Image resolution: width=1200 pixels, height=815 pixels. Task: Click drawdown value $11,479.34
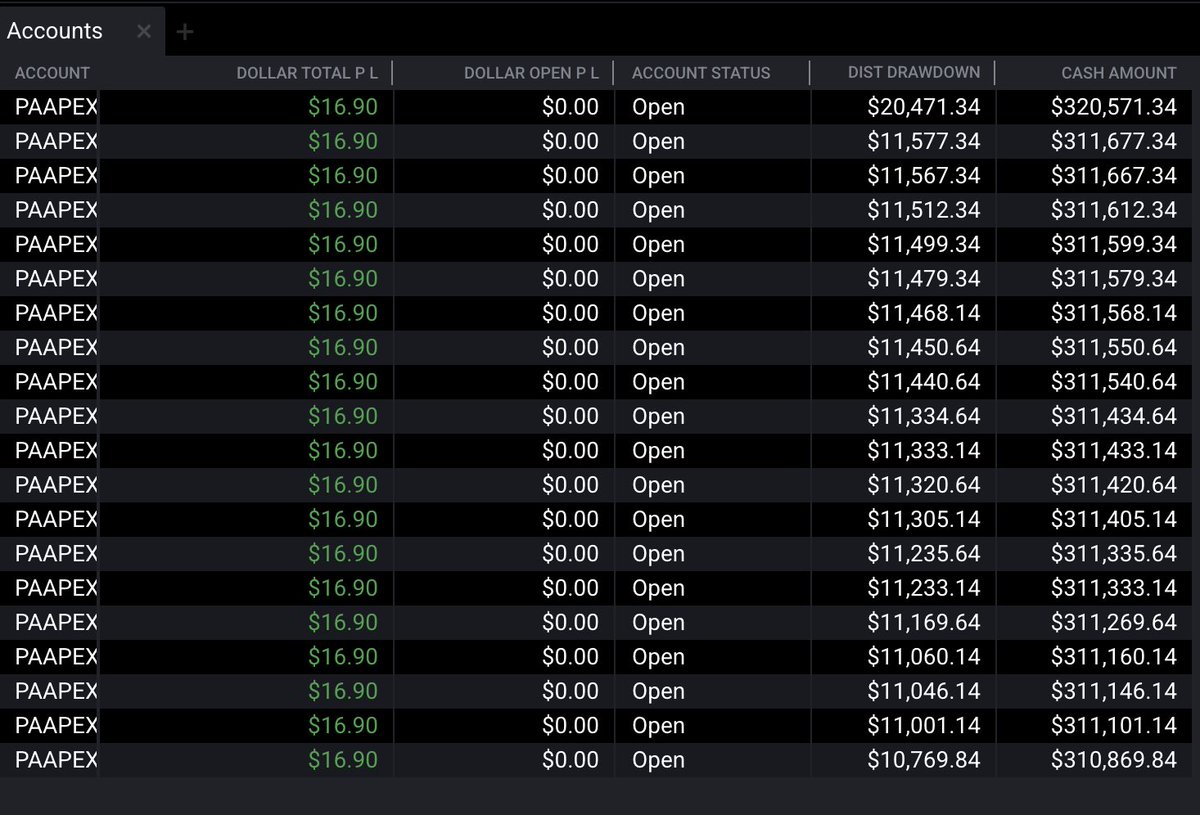[x=924, y=279]
